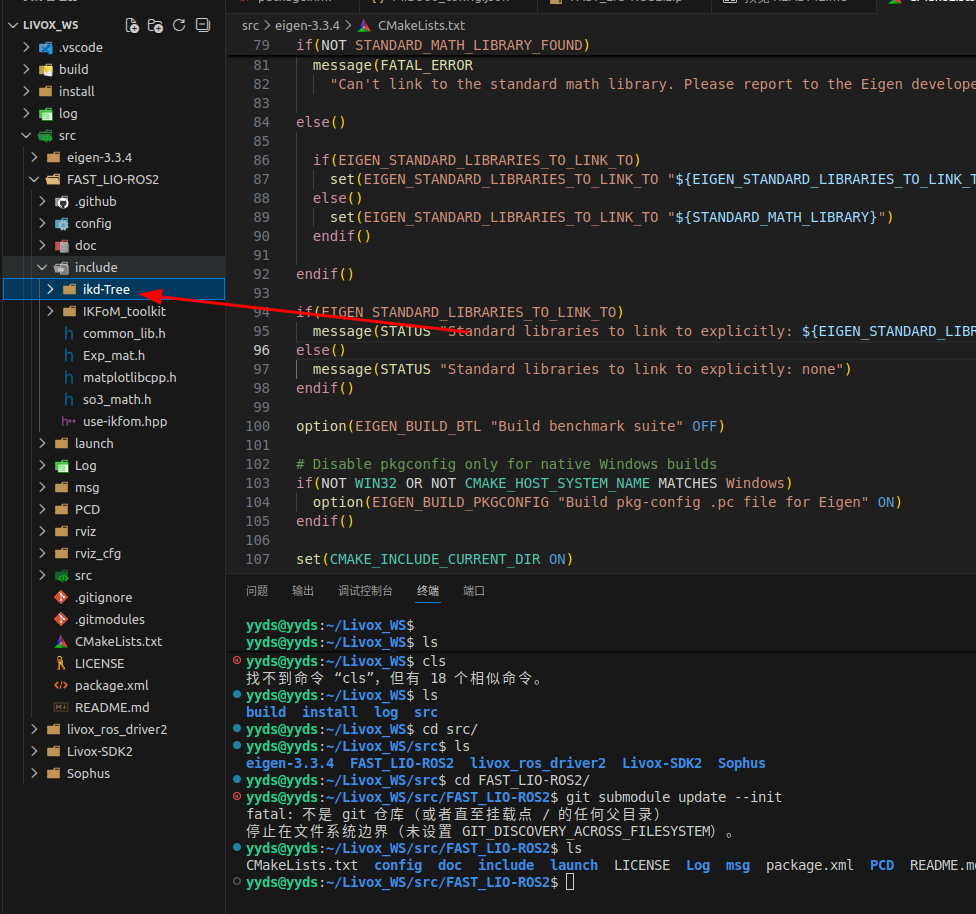Viewport: 976px width, 914px height.
Task: Click the Livox-SDK2 folder icon
Action: (x=54, y=751)
